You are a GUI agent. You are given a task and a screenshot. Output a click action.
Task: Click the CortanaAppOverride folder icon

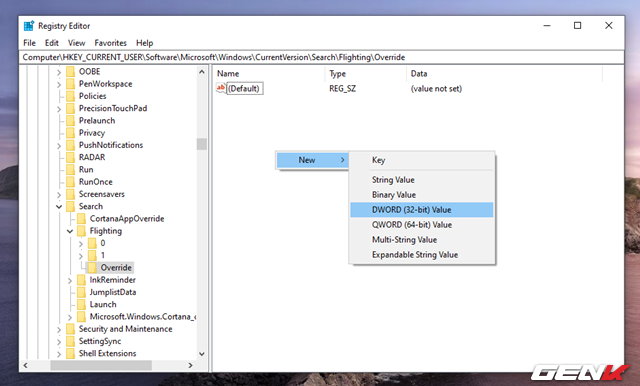(x=82, y=219)
